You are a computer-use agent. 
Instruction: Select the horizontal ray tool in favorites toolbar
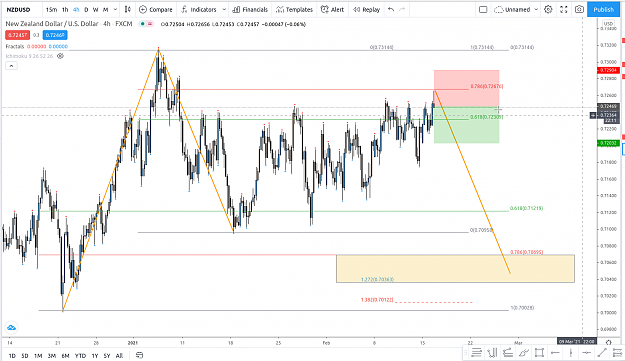555,352
